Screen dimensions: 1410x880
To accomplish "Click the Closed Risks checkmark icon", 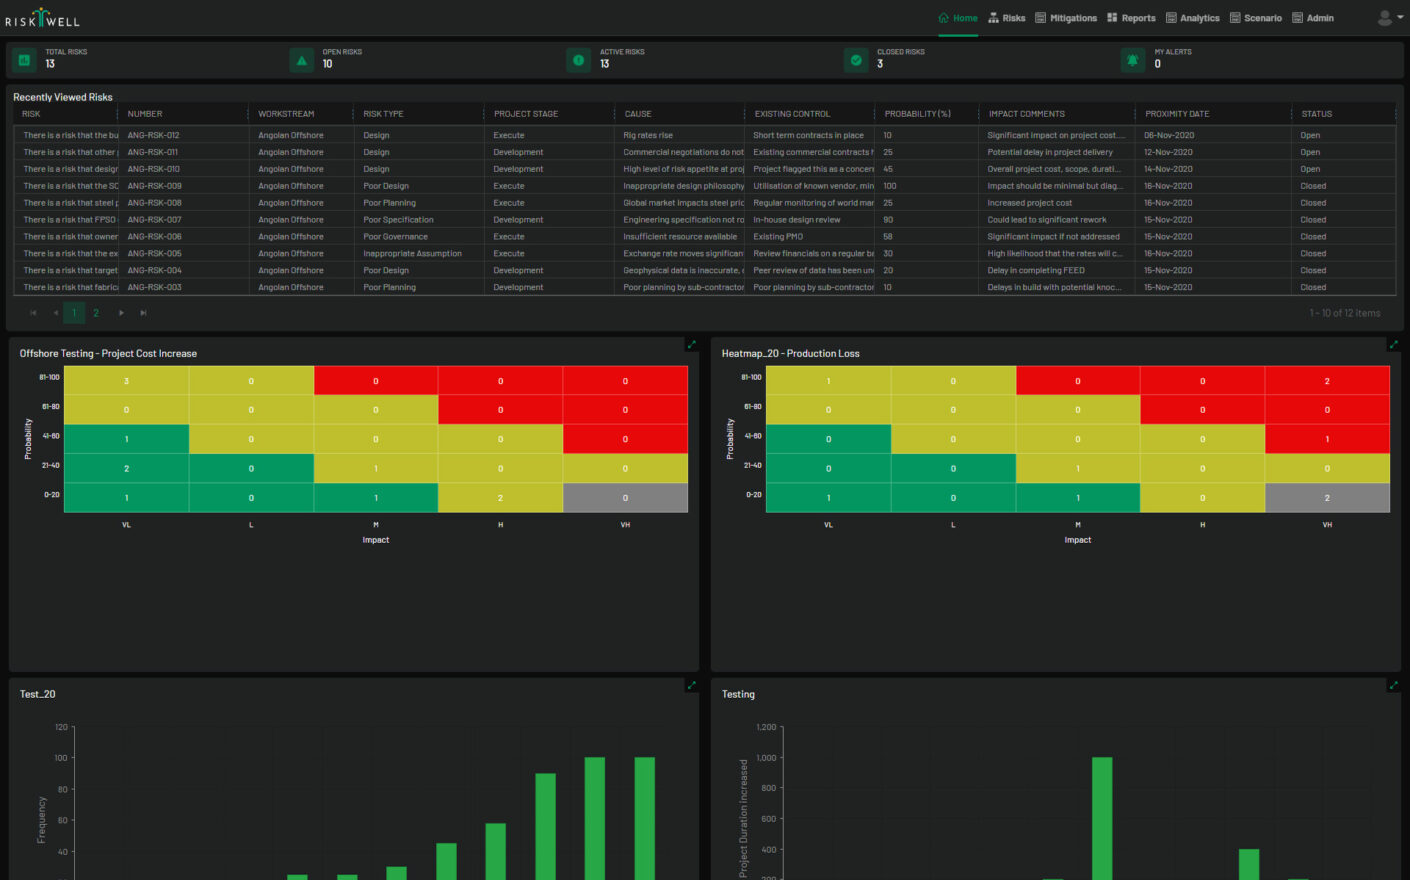I will pyautogui.click(x=856, y=60).
